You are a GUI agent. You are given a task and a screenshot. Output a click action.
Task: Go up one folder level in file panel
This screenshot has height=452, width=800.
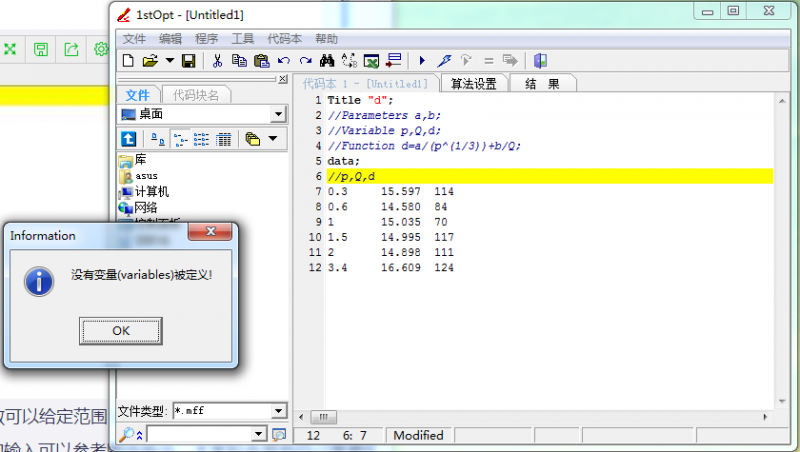point(129,139)
